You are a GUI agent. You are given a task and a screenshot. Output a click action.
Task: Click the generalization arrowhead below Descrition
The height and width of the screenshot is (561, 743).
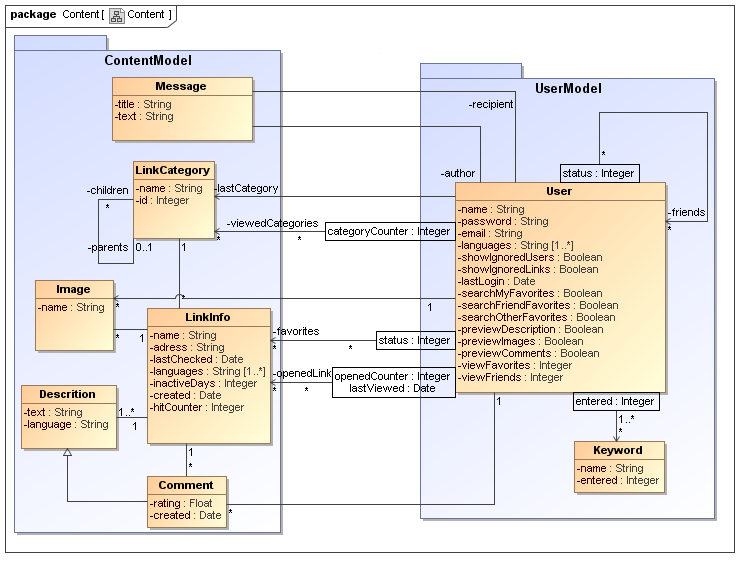point(68,452)
